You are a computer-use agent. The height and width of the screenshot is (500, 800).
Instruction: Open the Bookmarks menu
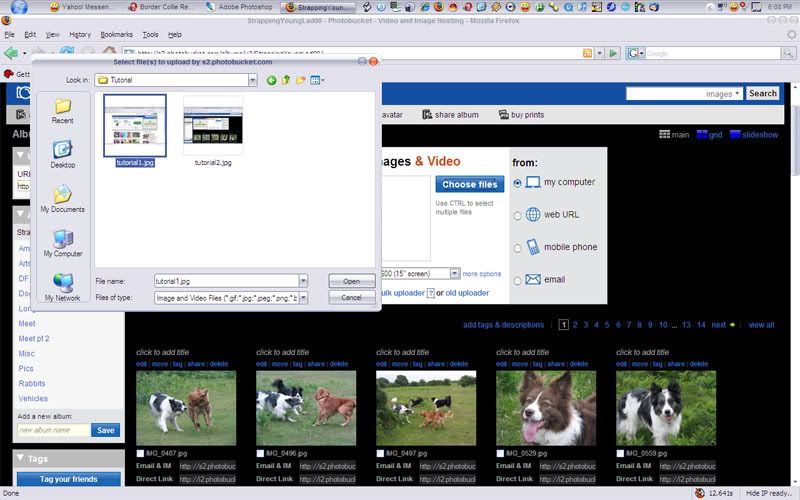click(116, 35)
